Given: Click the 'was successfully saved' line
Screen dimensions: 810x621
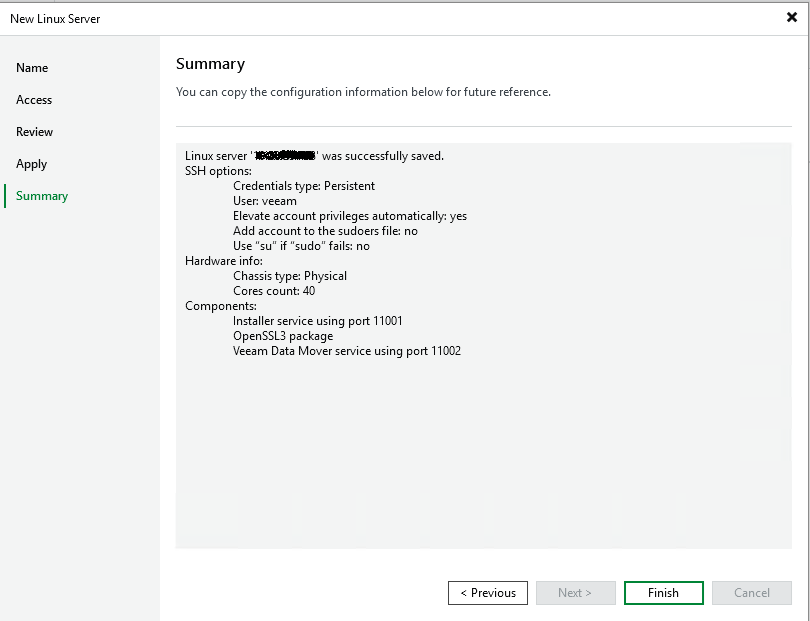Looking at the screenshot, I should [x=382, y=156].
